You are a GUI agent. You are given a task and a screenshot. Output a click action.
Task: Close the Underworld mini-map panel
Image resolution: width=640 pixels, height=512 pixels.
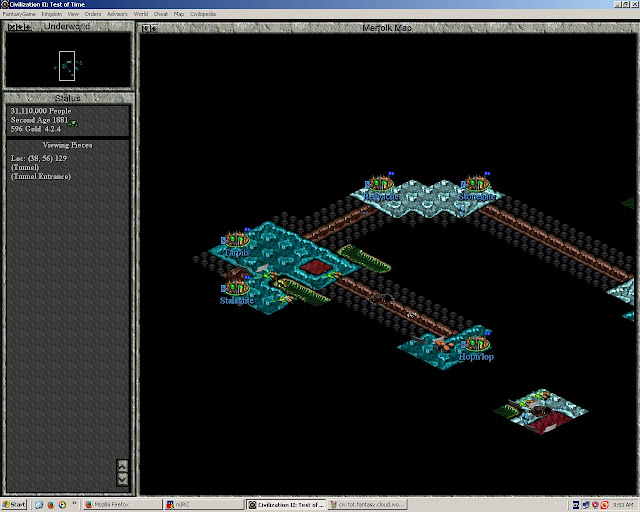[x=12, y=27]
